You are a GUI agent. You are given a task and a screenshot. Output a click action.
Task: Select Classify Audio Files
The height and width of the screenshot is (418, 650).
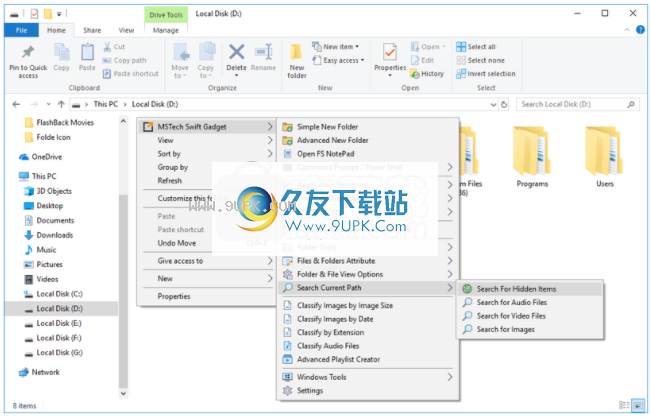[368, 346]
